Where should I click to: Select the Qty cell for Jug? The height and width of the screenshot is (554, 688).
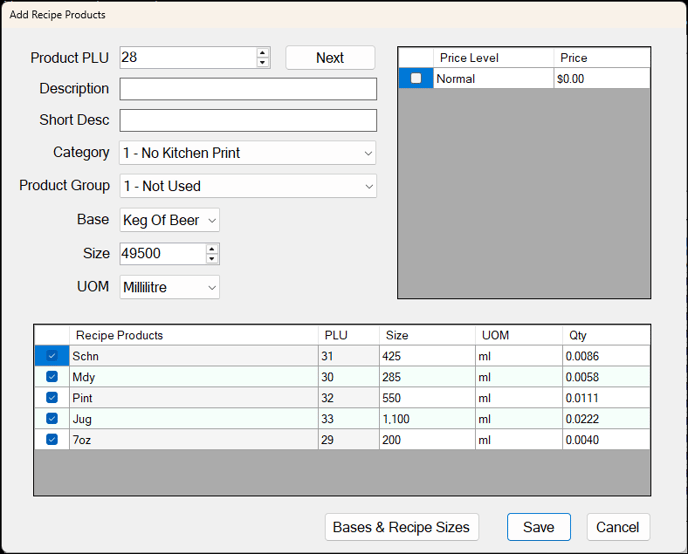pyautogui.click(x=605, y=419)
